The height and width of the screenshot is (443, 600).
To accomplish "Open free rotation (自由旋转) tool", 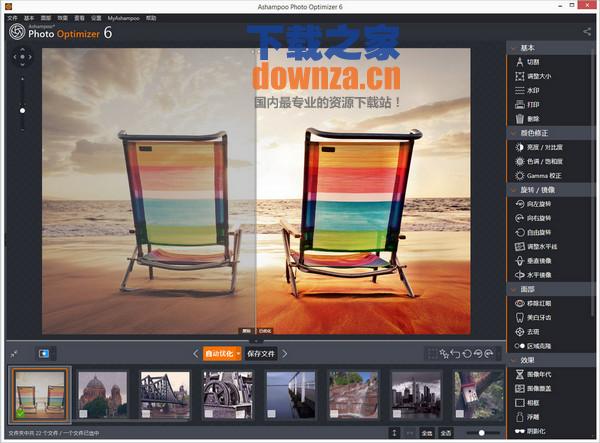I will (x=533, y=232).
